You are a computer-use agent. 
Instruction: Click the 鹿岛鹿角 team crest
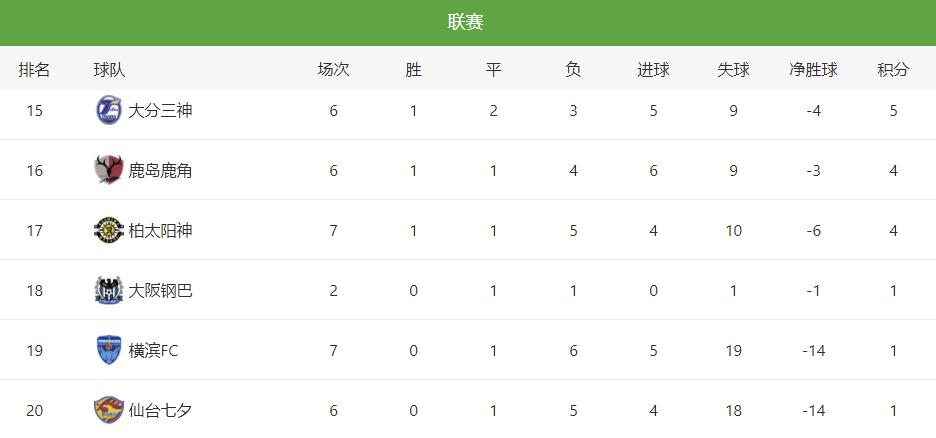click(108, 170)
